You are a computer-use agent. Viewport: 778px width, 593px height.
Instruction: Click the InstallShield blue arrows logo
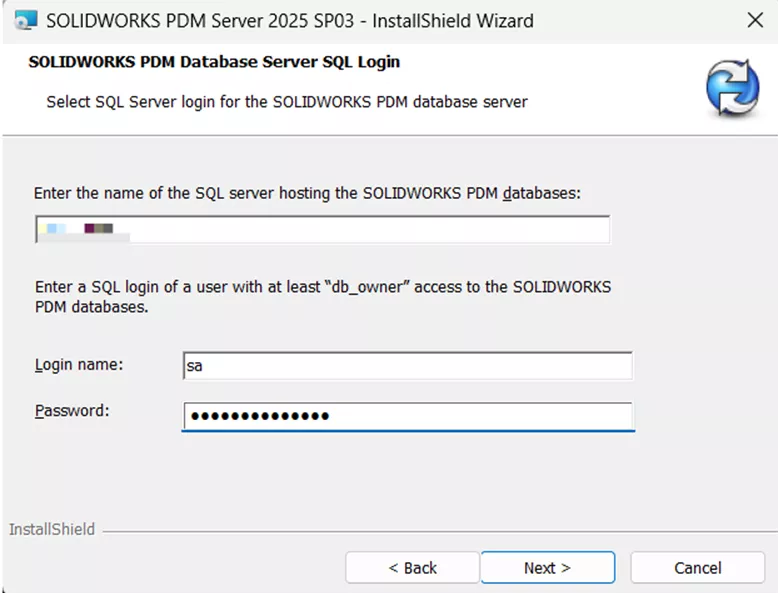coord(732,89)
